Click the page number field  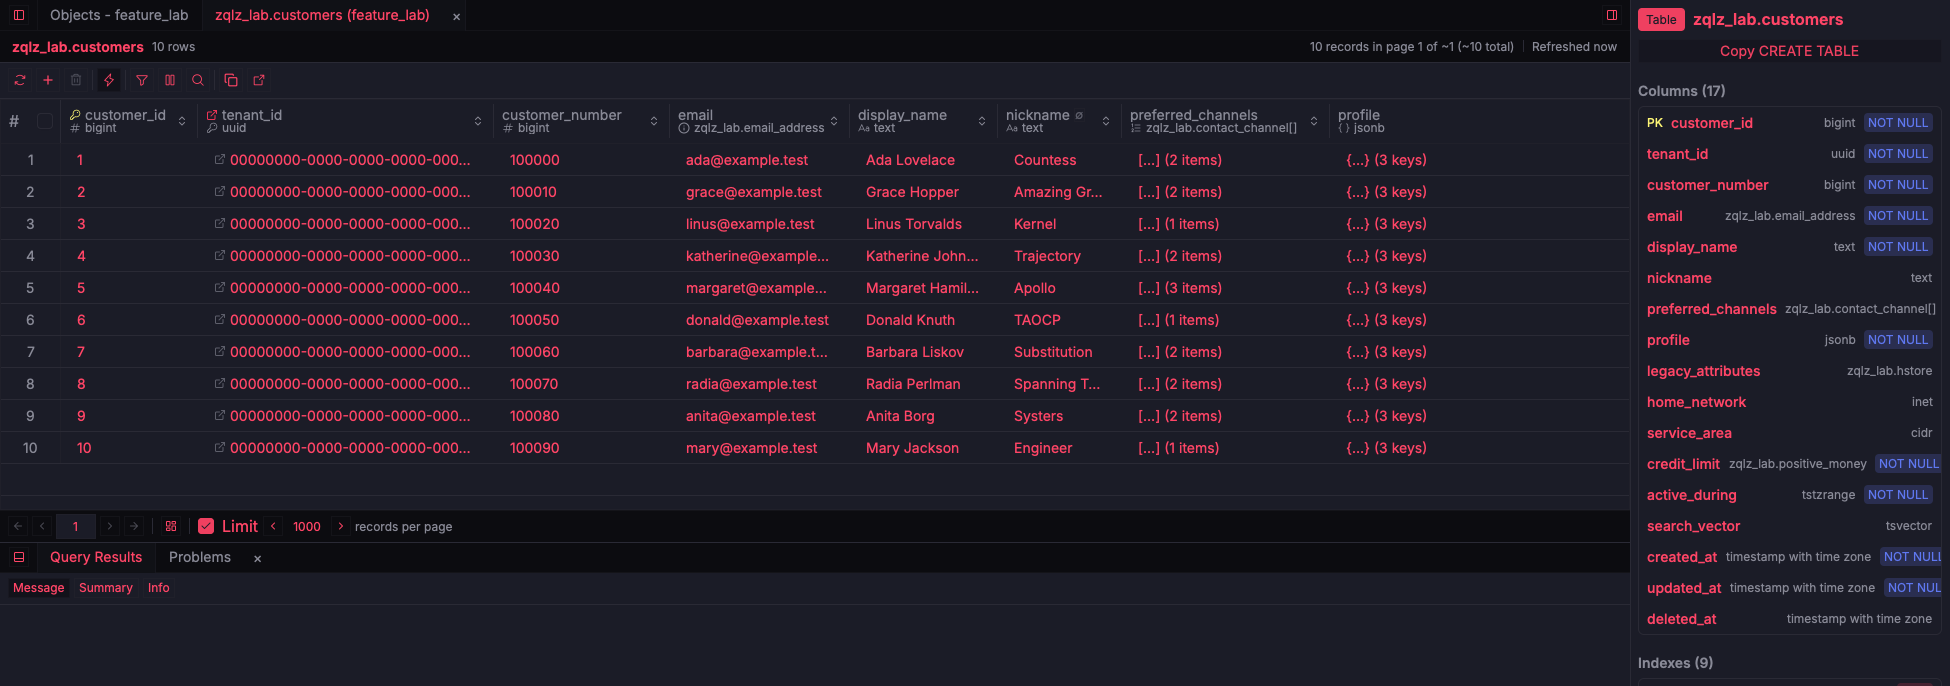(76, 526)
